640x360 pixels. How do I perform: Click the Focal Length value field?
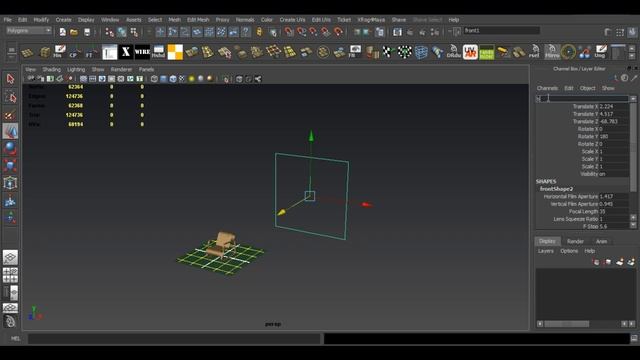pos(614,212)
